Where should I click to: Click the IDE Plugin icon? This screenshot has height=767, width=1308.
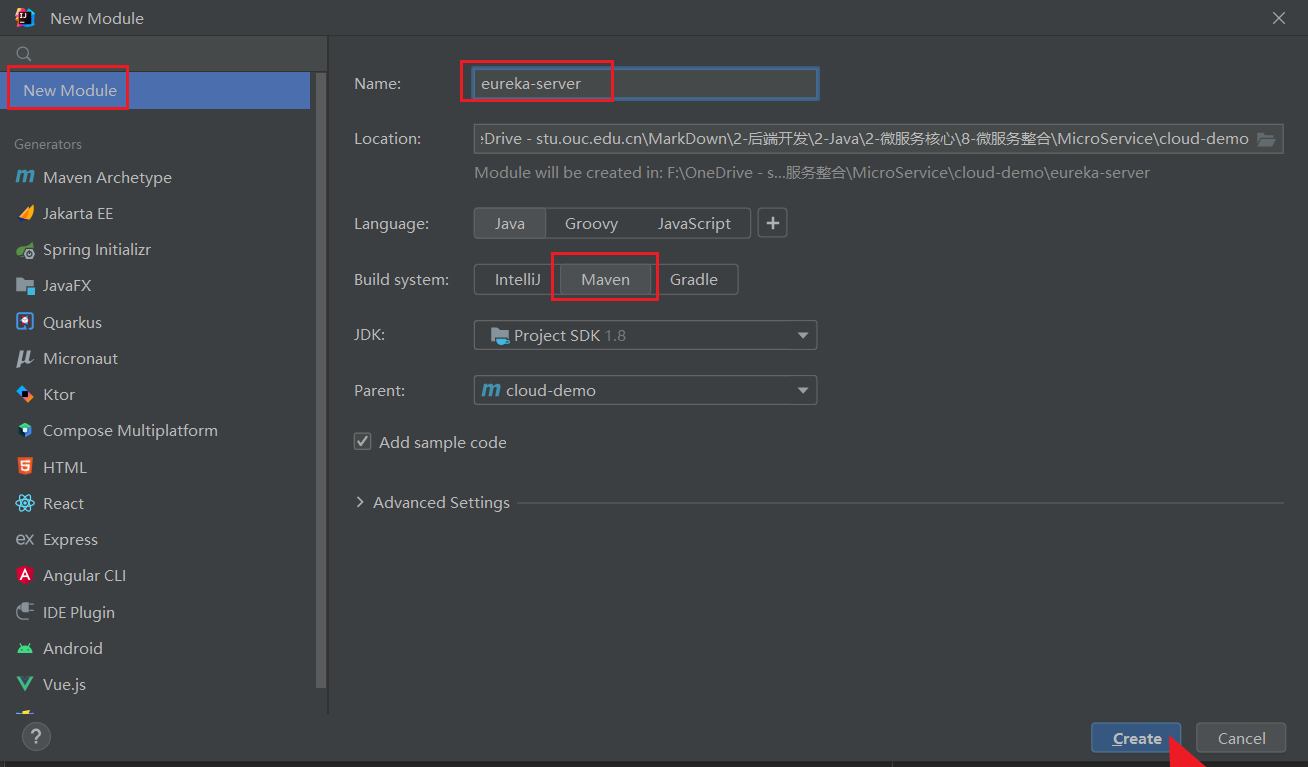pyautogui.click(x=25, y=612)
